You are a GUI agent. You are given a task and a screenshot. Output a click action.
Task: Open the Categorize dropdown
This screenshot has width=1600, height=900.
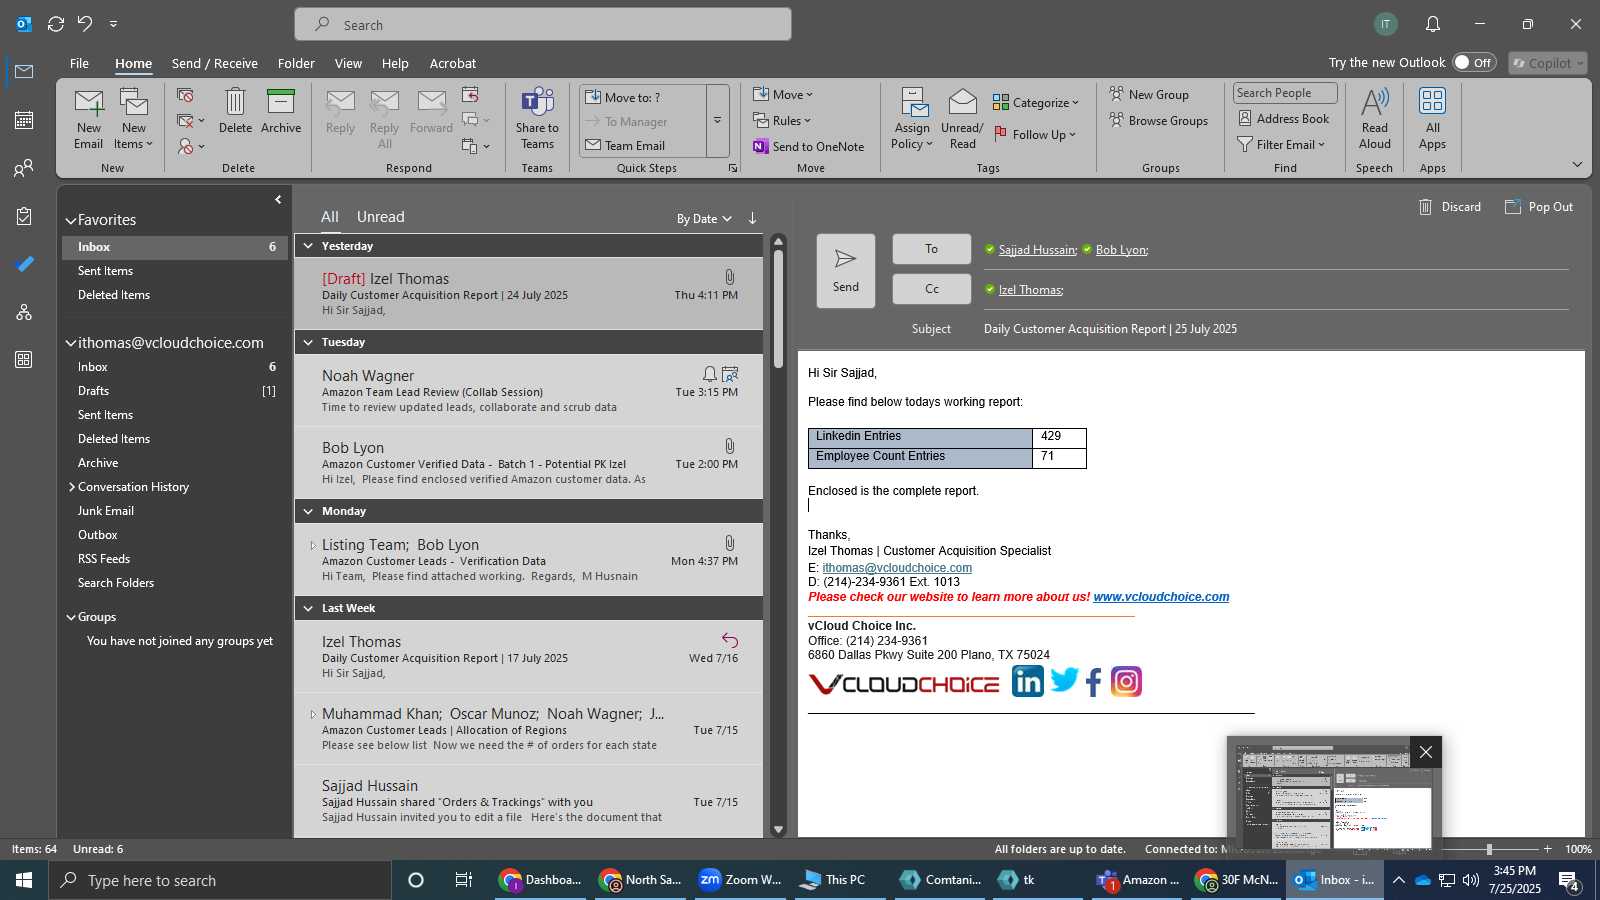click(1036, 102)
